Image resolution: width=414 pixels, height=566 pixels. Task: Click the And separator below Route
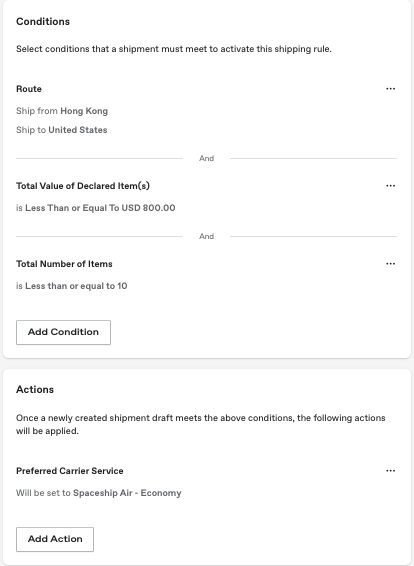coord(206,158)
